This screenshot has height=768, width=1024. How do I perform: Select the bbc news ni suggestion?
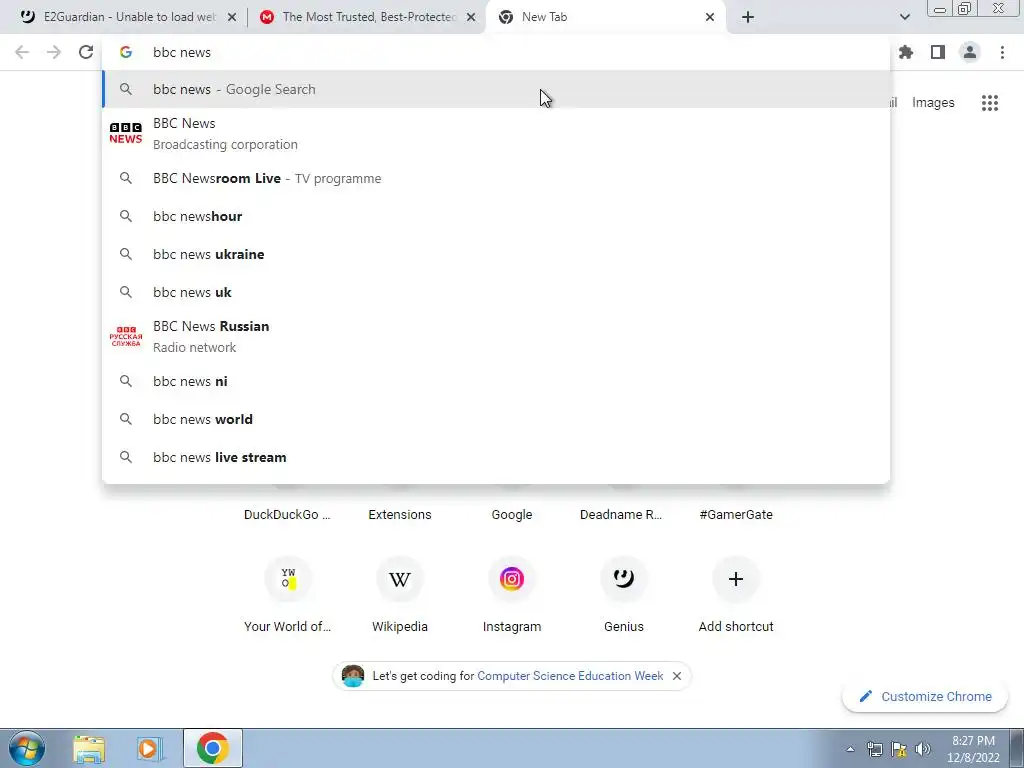click(x=496, y=381)
